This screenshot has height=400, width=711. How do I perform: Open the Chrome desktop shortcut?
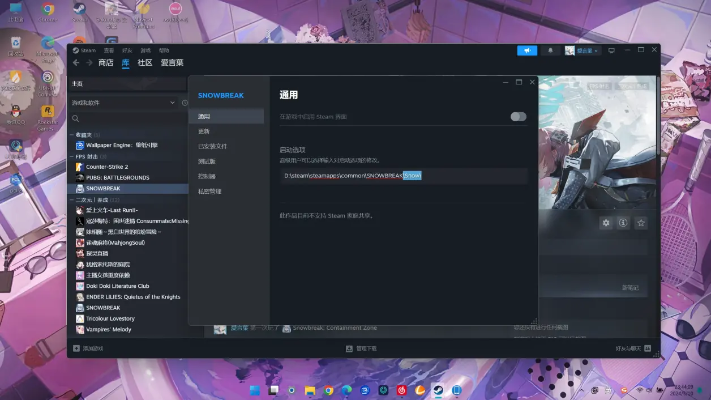click(48, 12)
